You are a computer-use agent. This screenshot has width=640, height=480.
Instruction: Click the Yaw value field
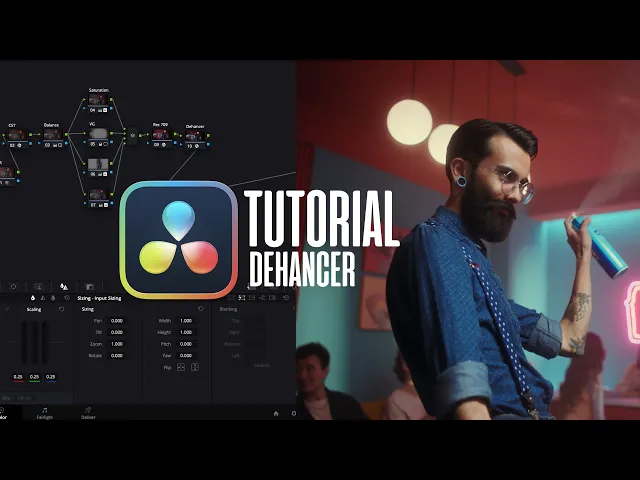pyautogui.click(x=186, y=356)
